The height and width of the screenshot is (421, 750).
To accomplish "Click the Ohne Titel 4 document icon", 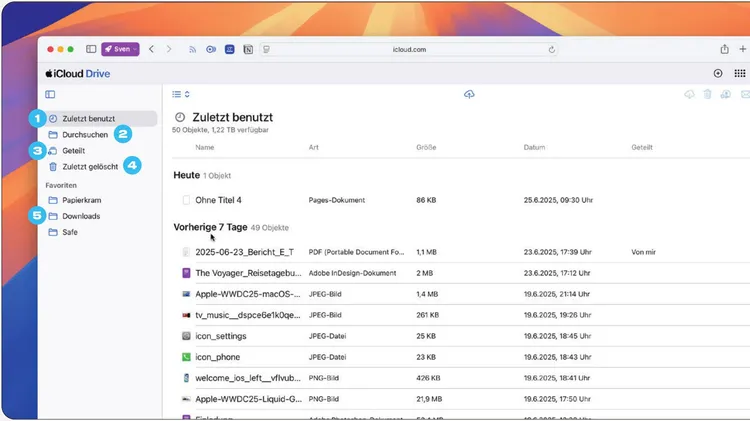I will coord(186,200).
